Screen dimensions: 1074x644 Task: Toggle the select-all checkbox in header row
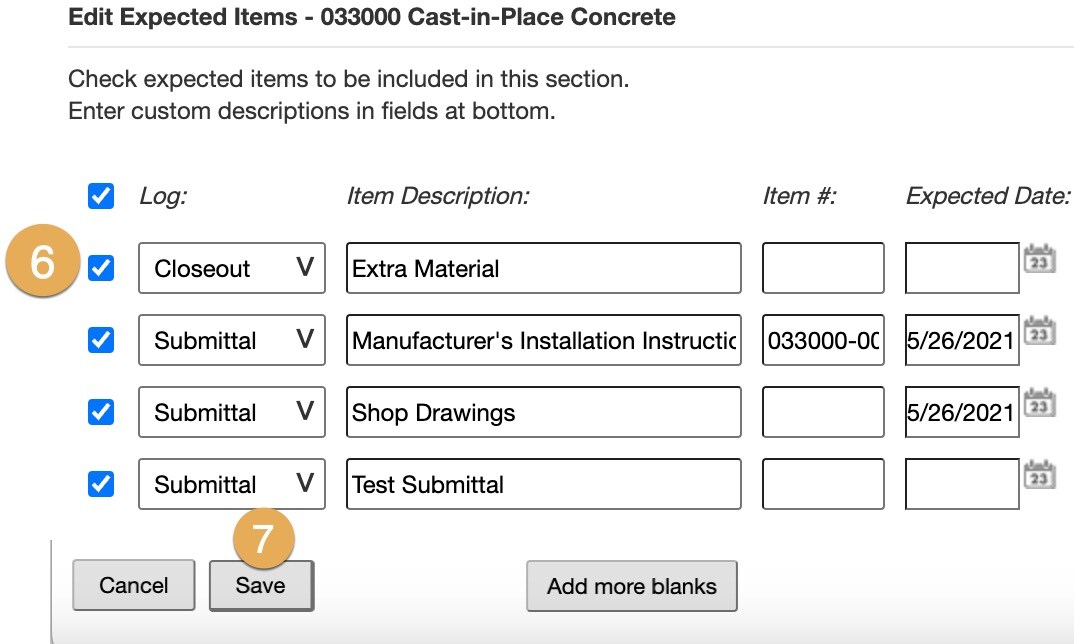(x=101, y=196)
